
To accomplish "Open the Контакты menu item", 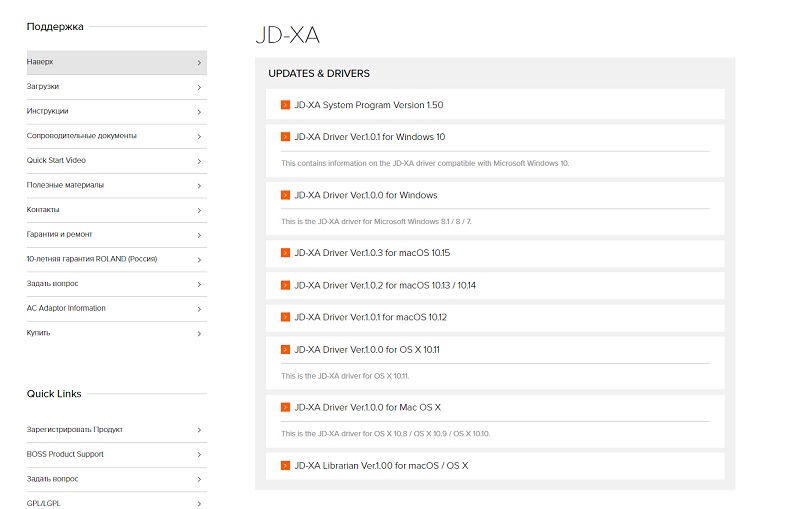I will (117, 210).
